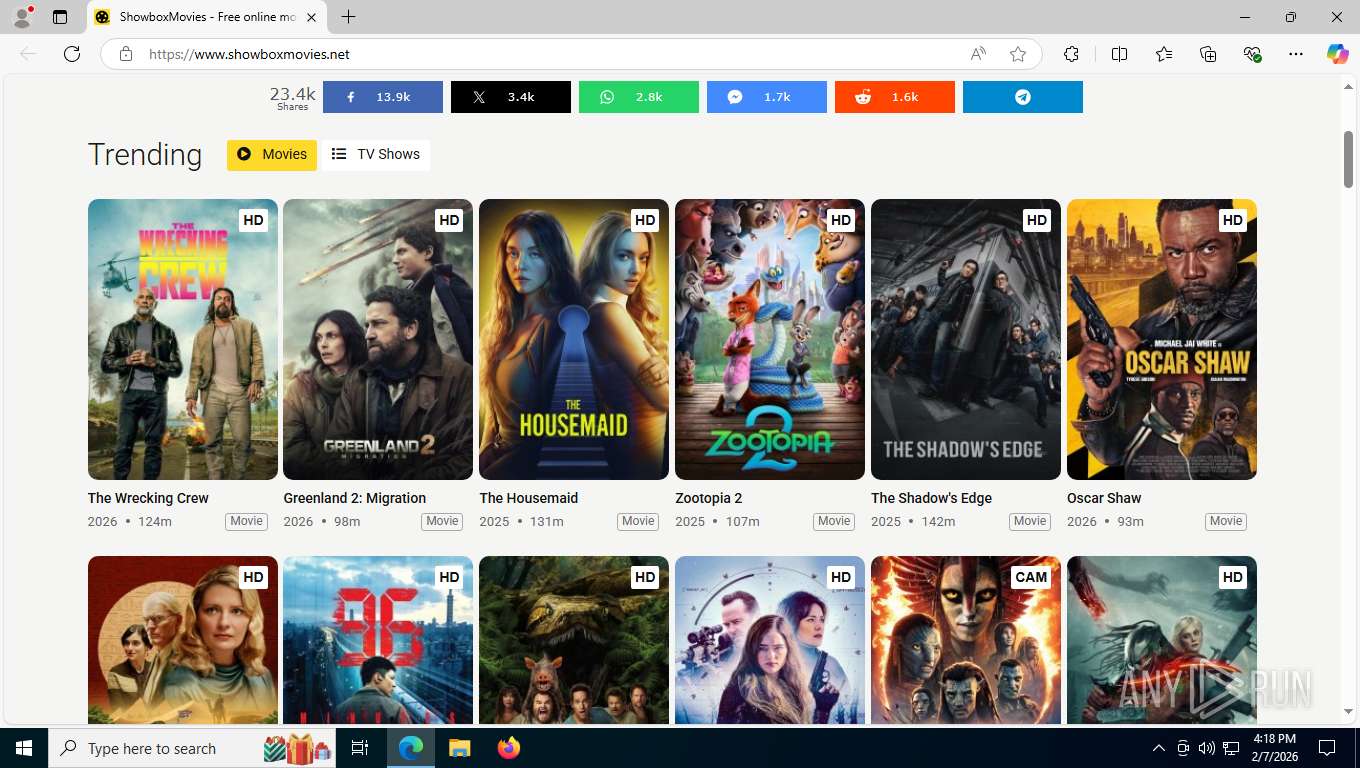
Task: Click Greenland 2: Migration title link
Action: 355,498
